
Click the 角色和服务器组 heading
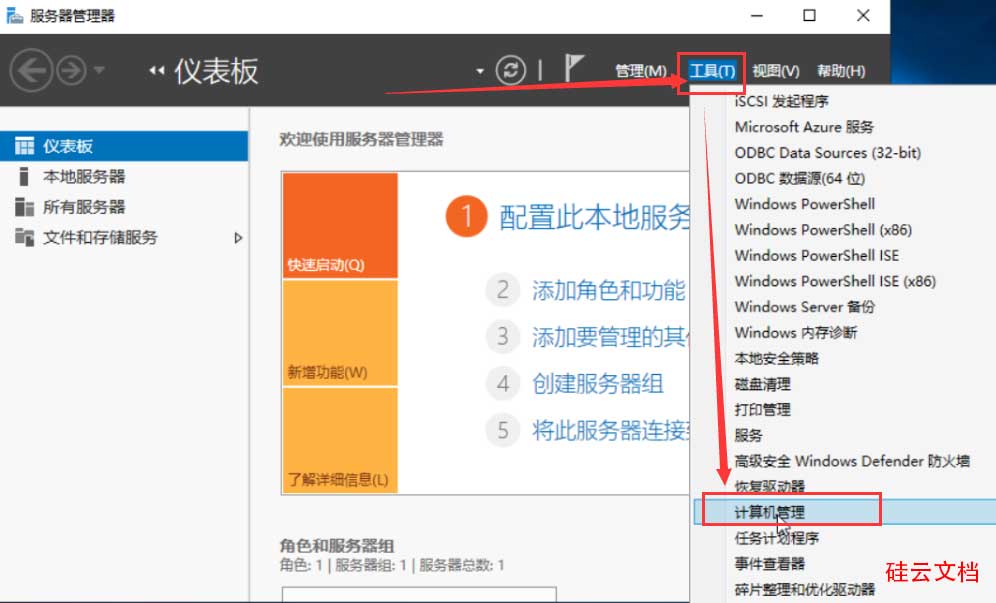coord(337,545)
